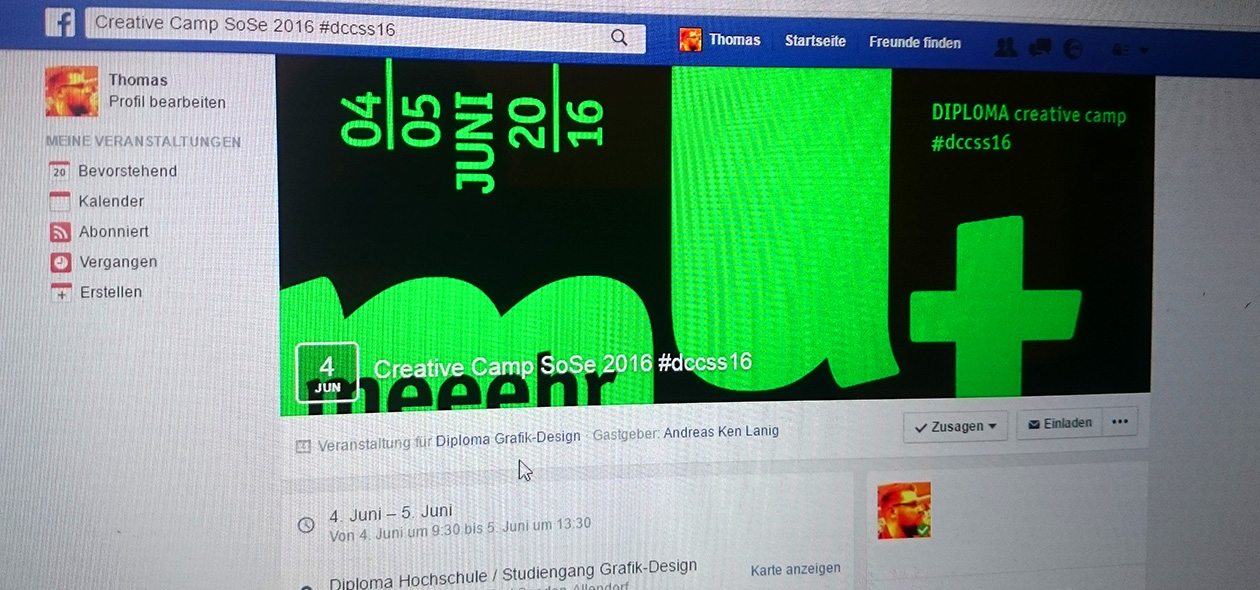This screenshot has width=1260, height=590.
Task: Open privacy shortcuts lock icon
Action: click(1121, 49)
